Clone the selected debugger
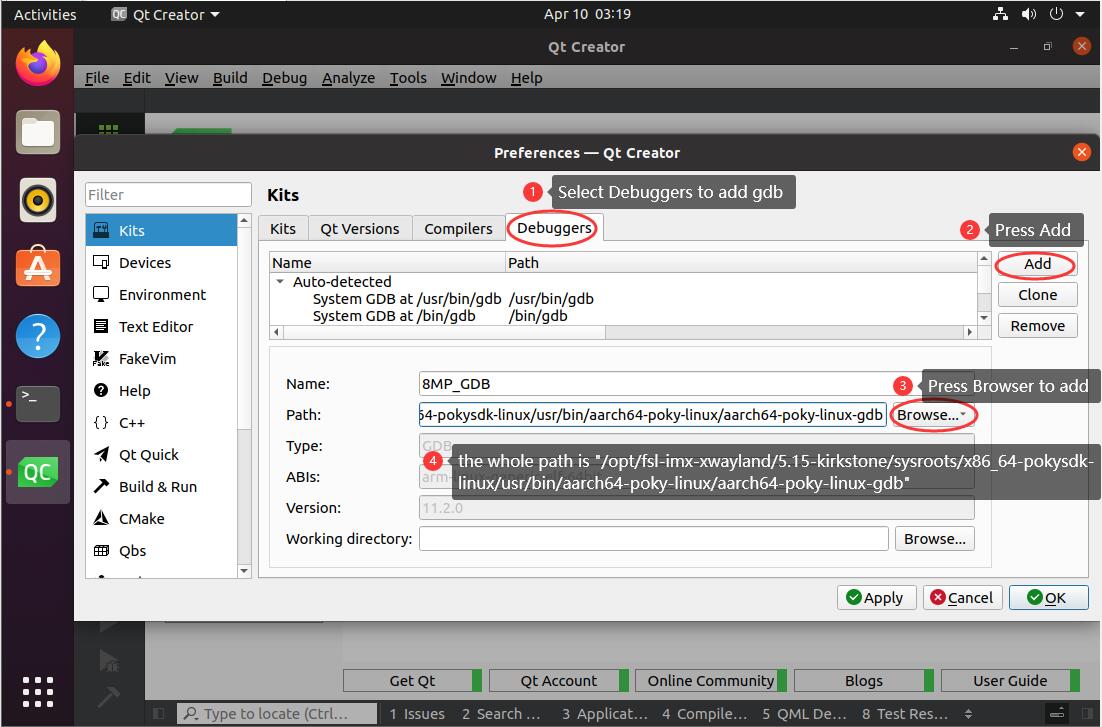This screenshot has width=1102, height=727. [1037, 295]
